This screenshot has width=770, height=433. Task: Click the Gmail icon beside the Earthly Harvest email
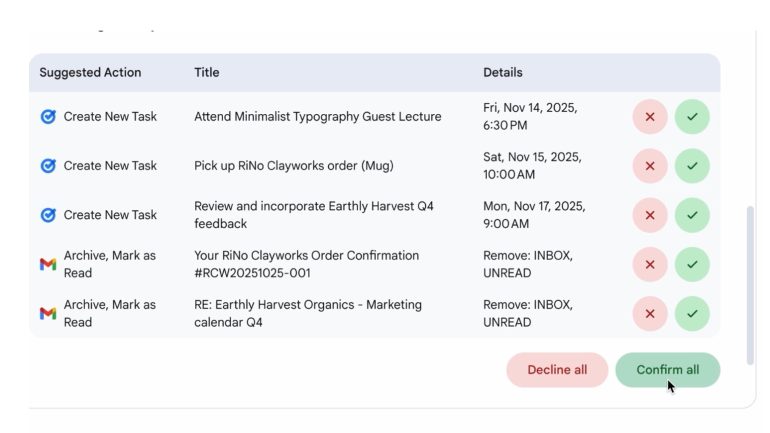click(x=48, y=313)
